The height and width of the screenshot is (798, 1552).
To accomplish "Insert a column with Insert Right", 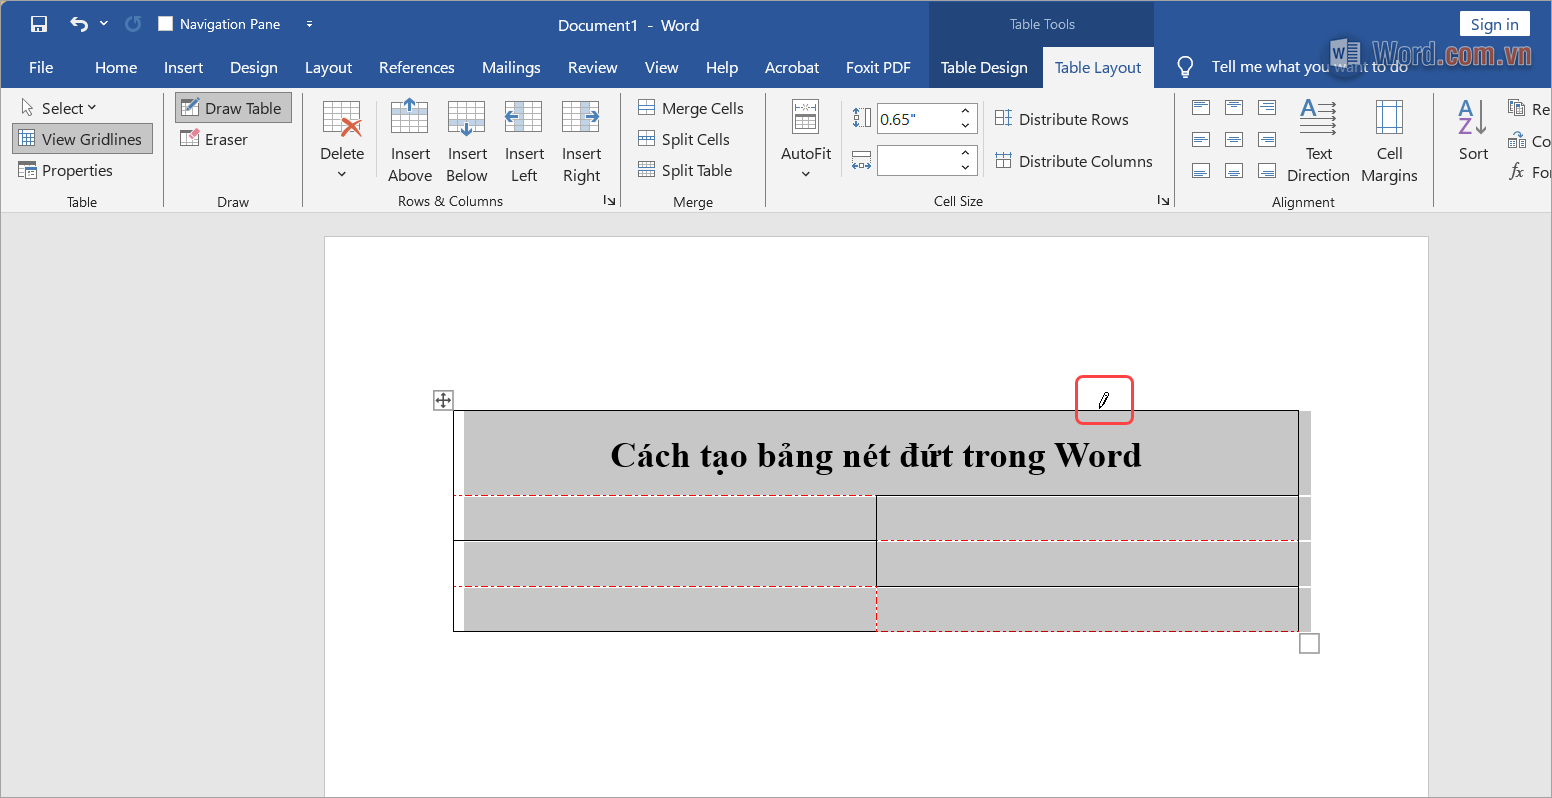I will coord(581,140).
